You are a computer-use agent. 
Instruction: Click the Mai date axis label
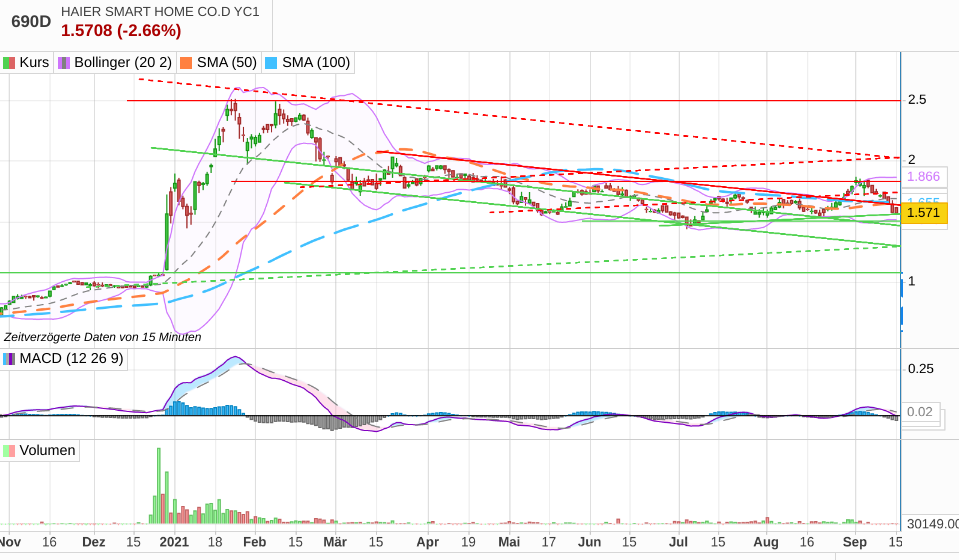point(509,542)
